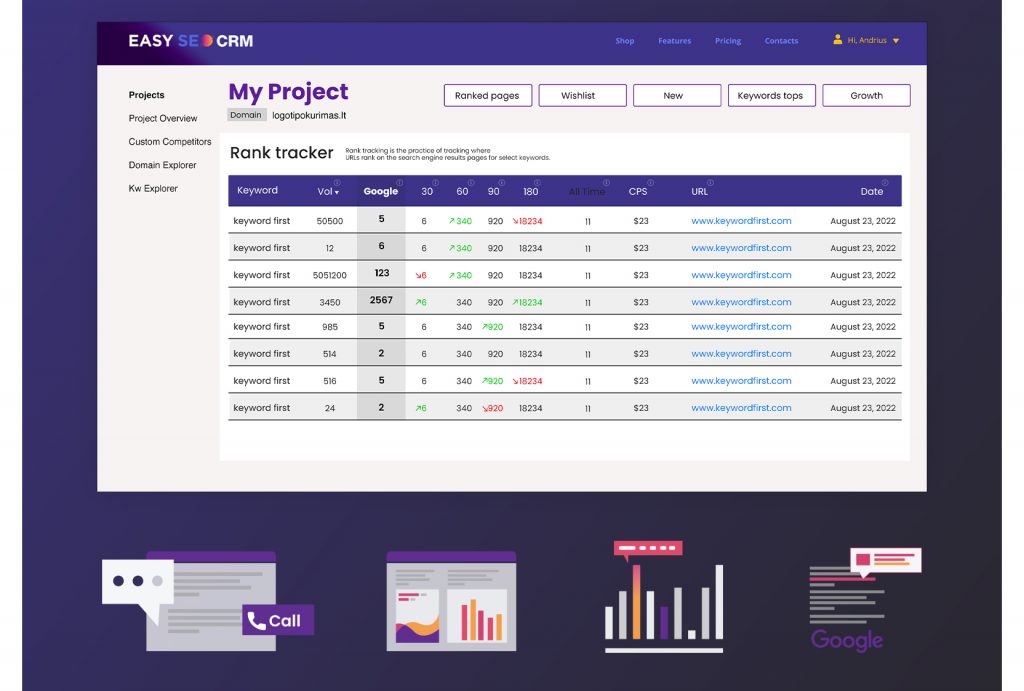
Task: Click the info icon above the URL column
Action: pos(711,183)
